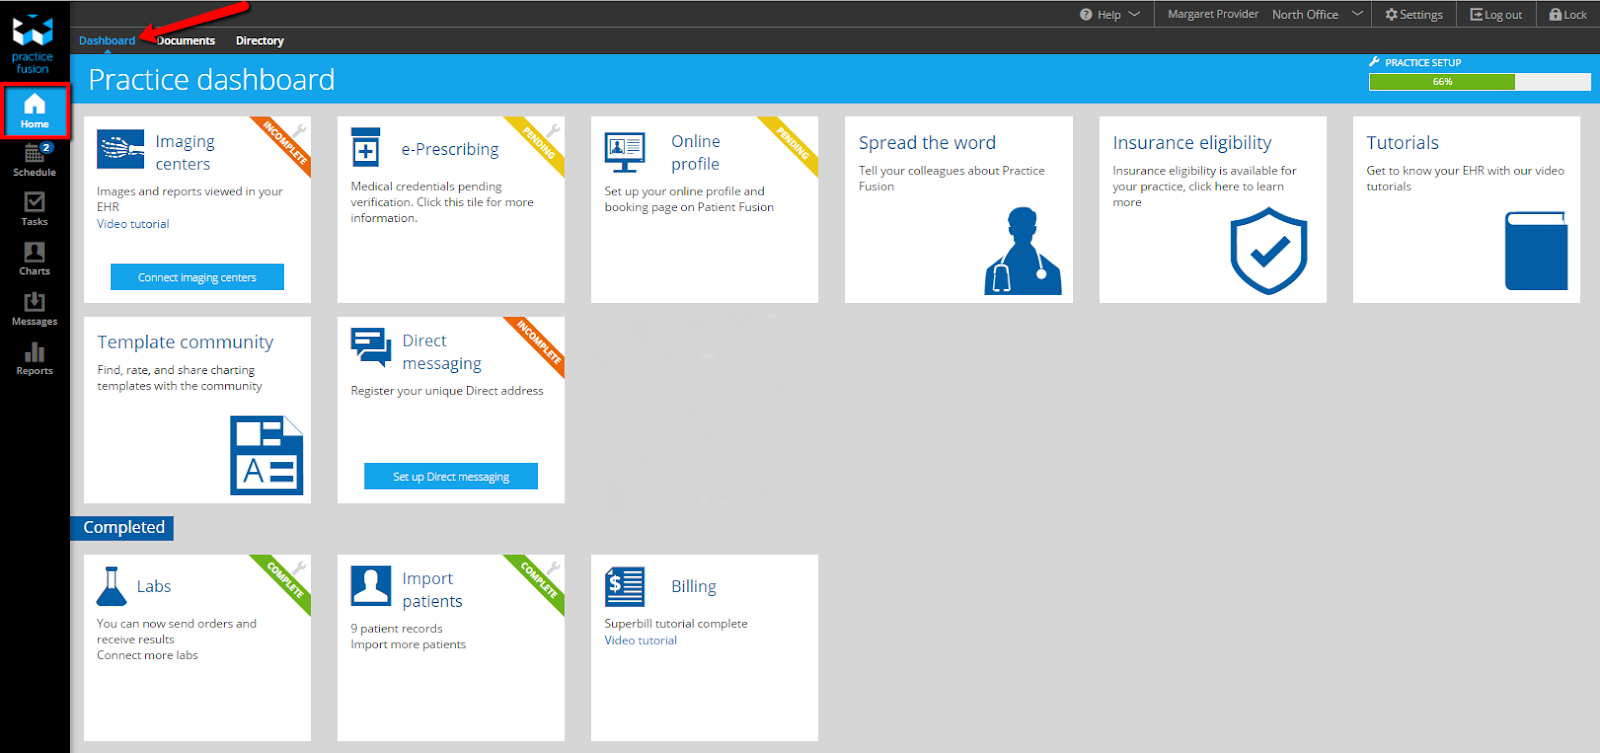Open the Insurance eligibility tile heading
The height and width of the screenshot is (753, 1600).
click(x=1192, y=143)
